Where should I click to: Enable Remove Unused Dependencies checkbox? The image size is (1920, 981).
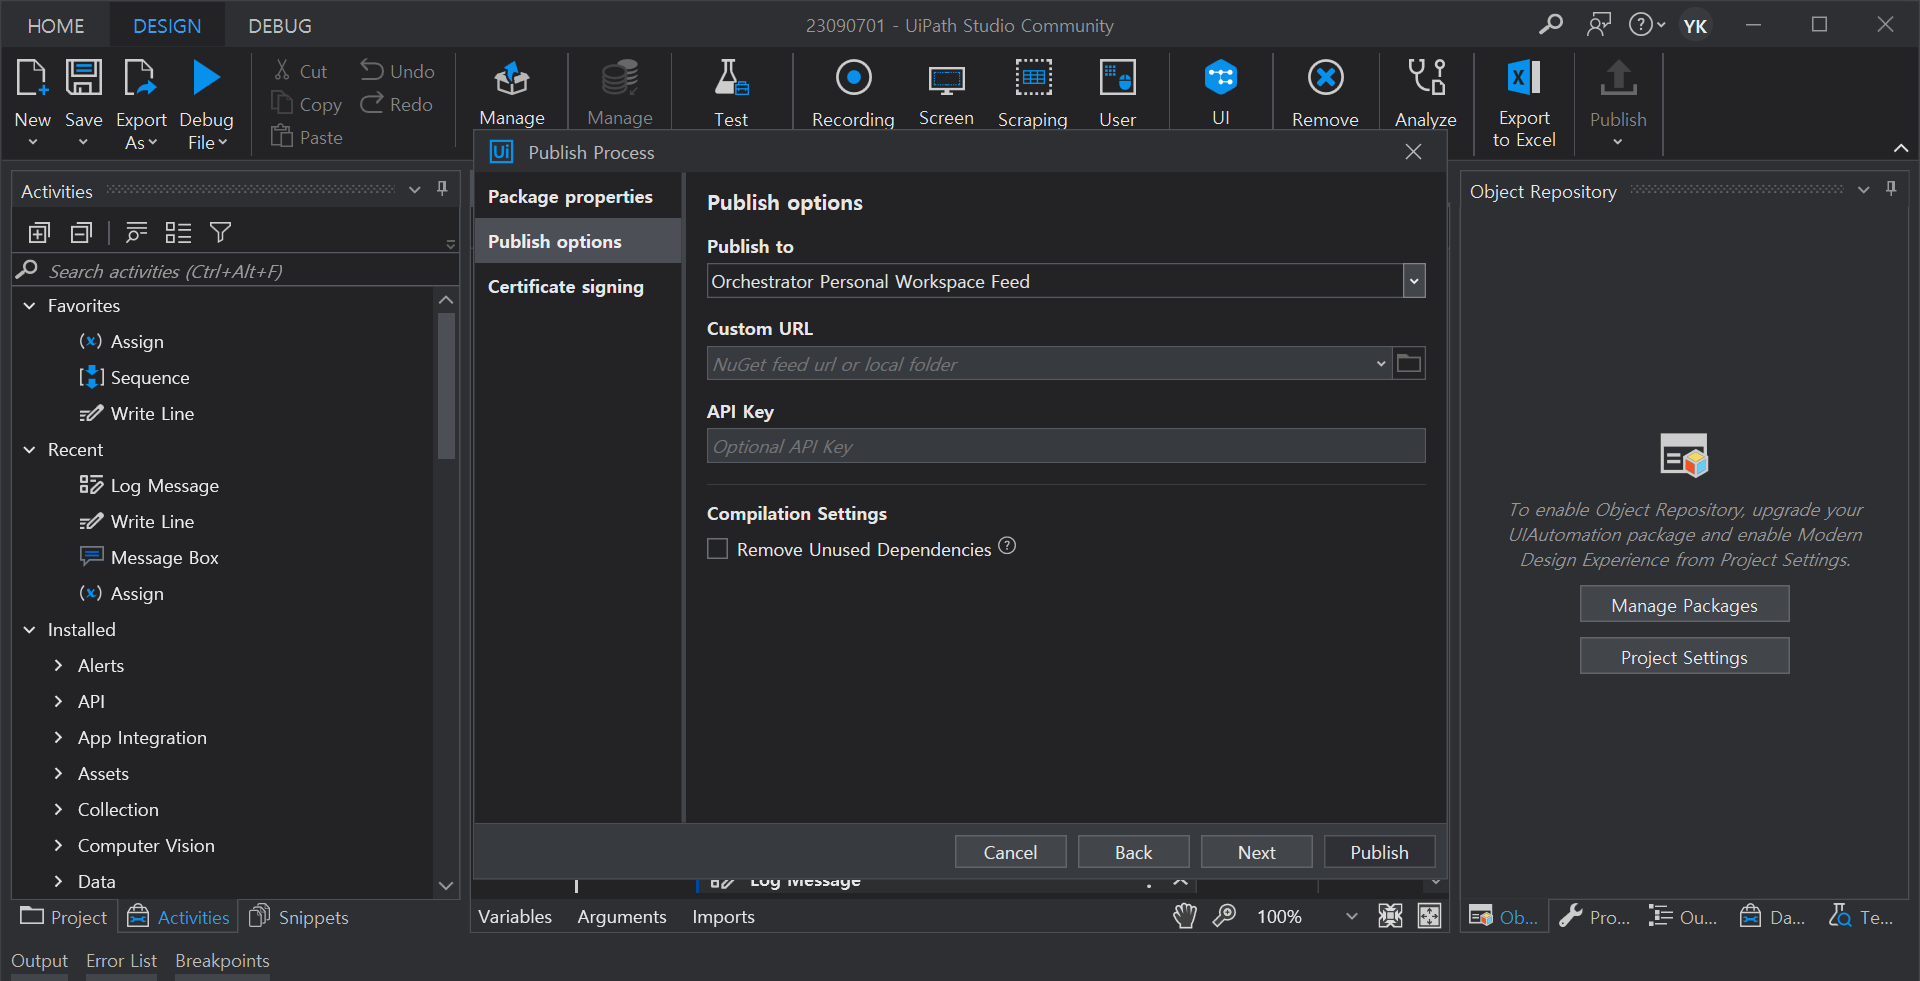point(717,549)
